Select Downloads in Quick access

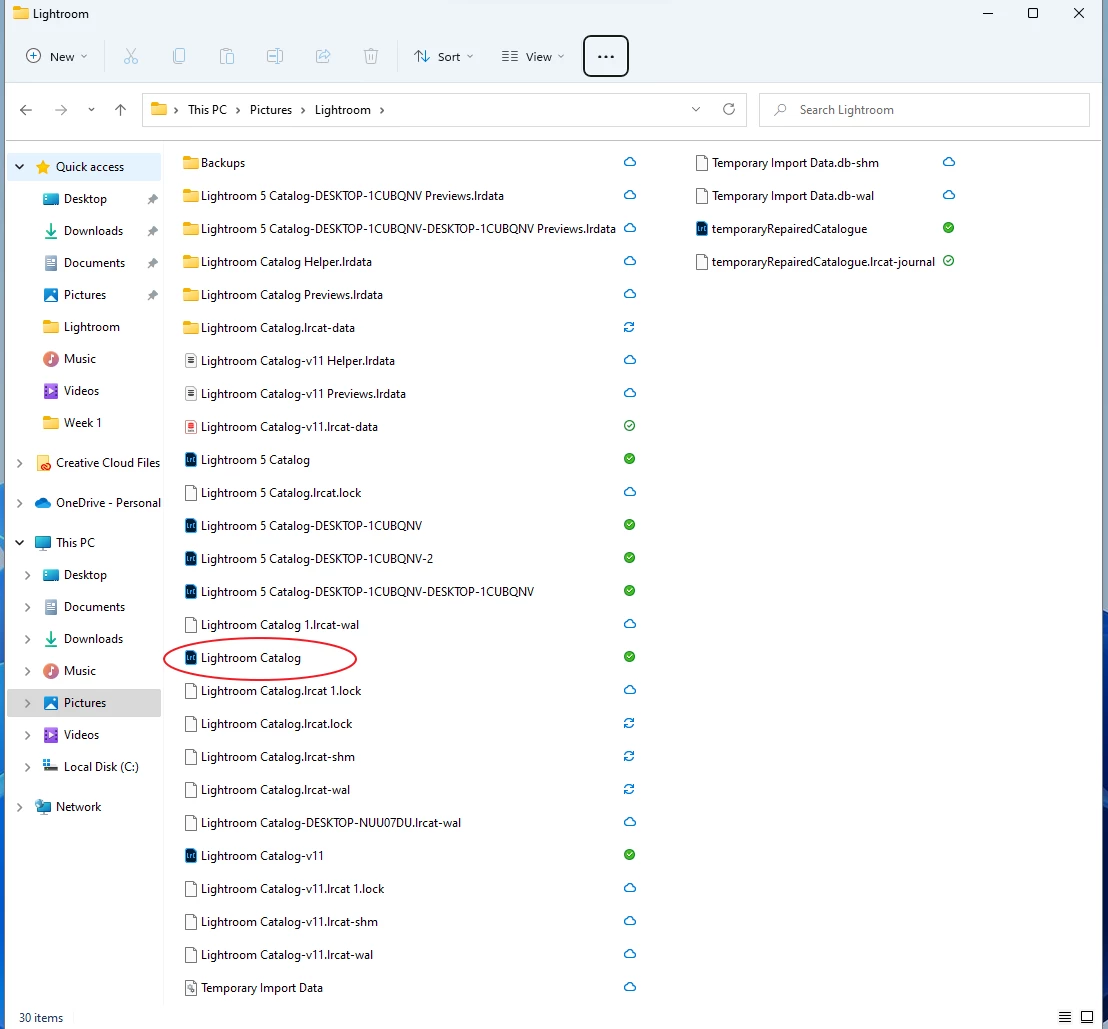[93, 231]
